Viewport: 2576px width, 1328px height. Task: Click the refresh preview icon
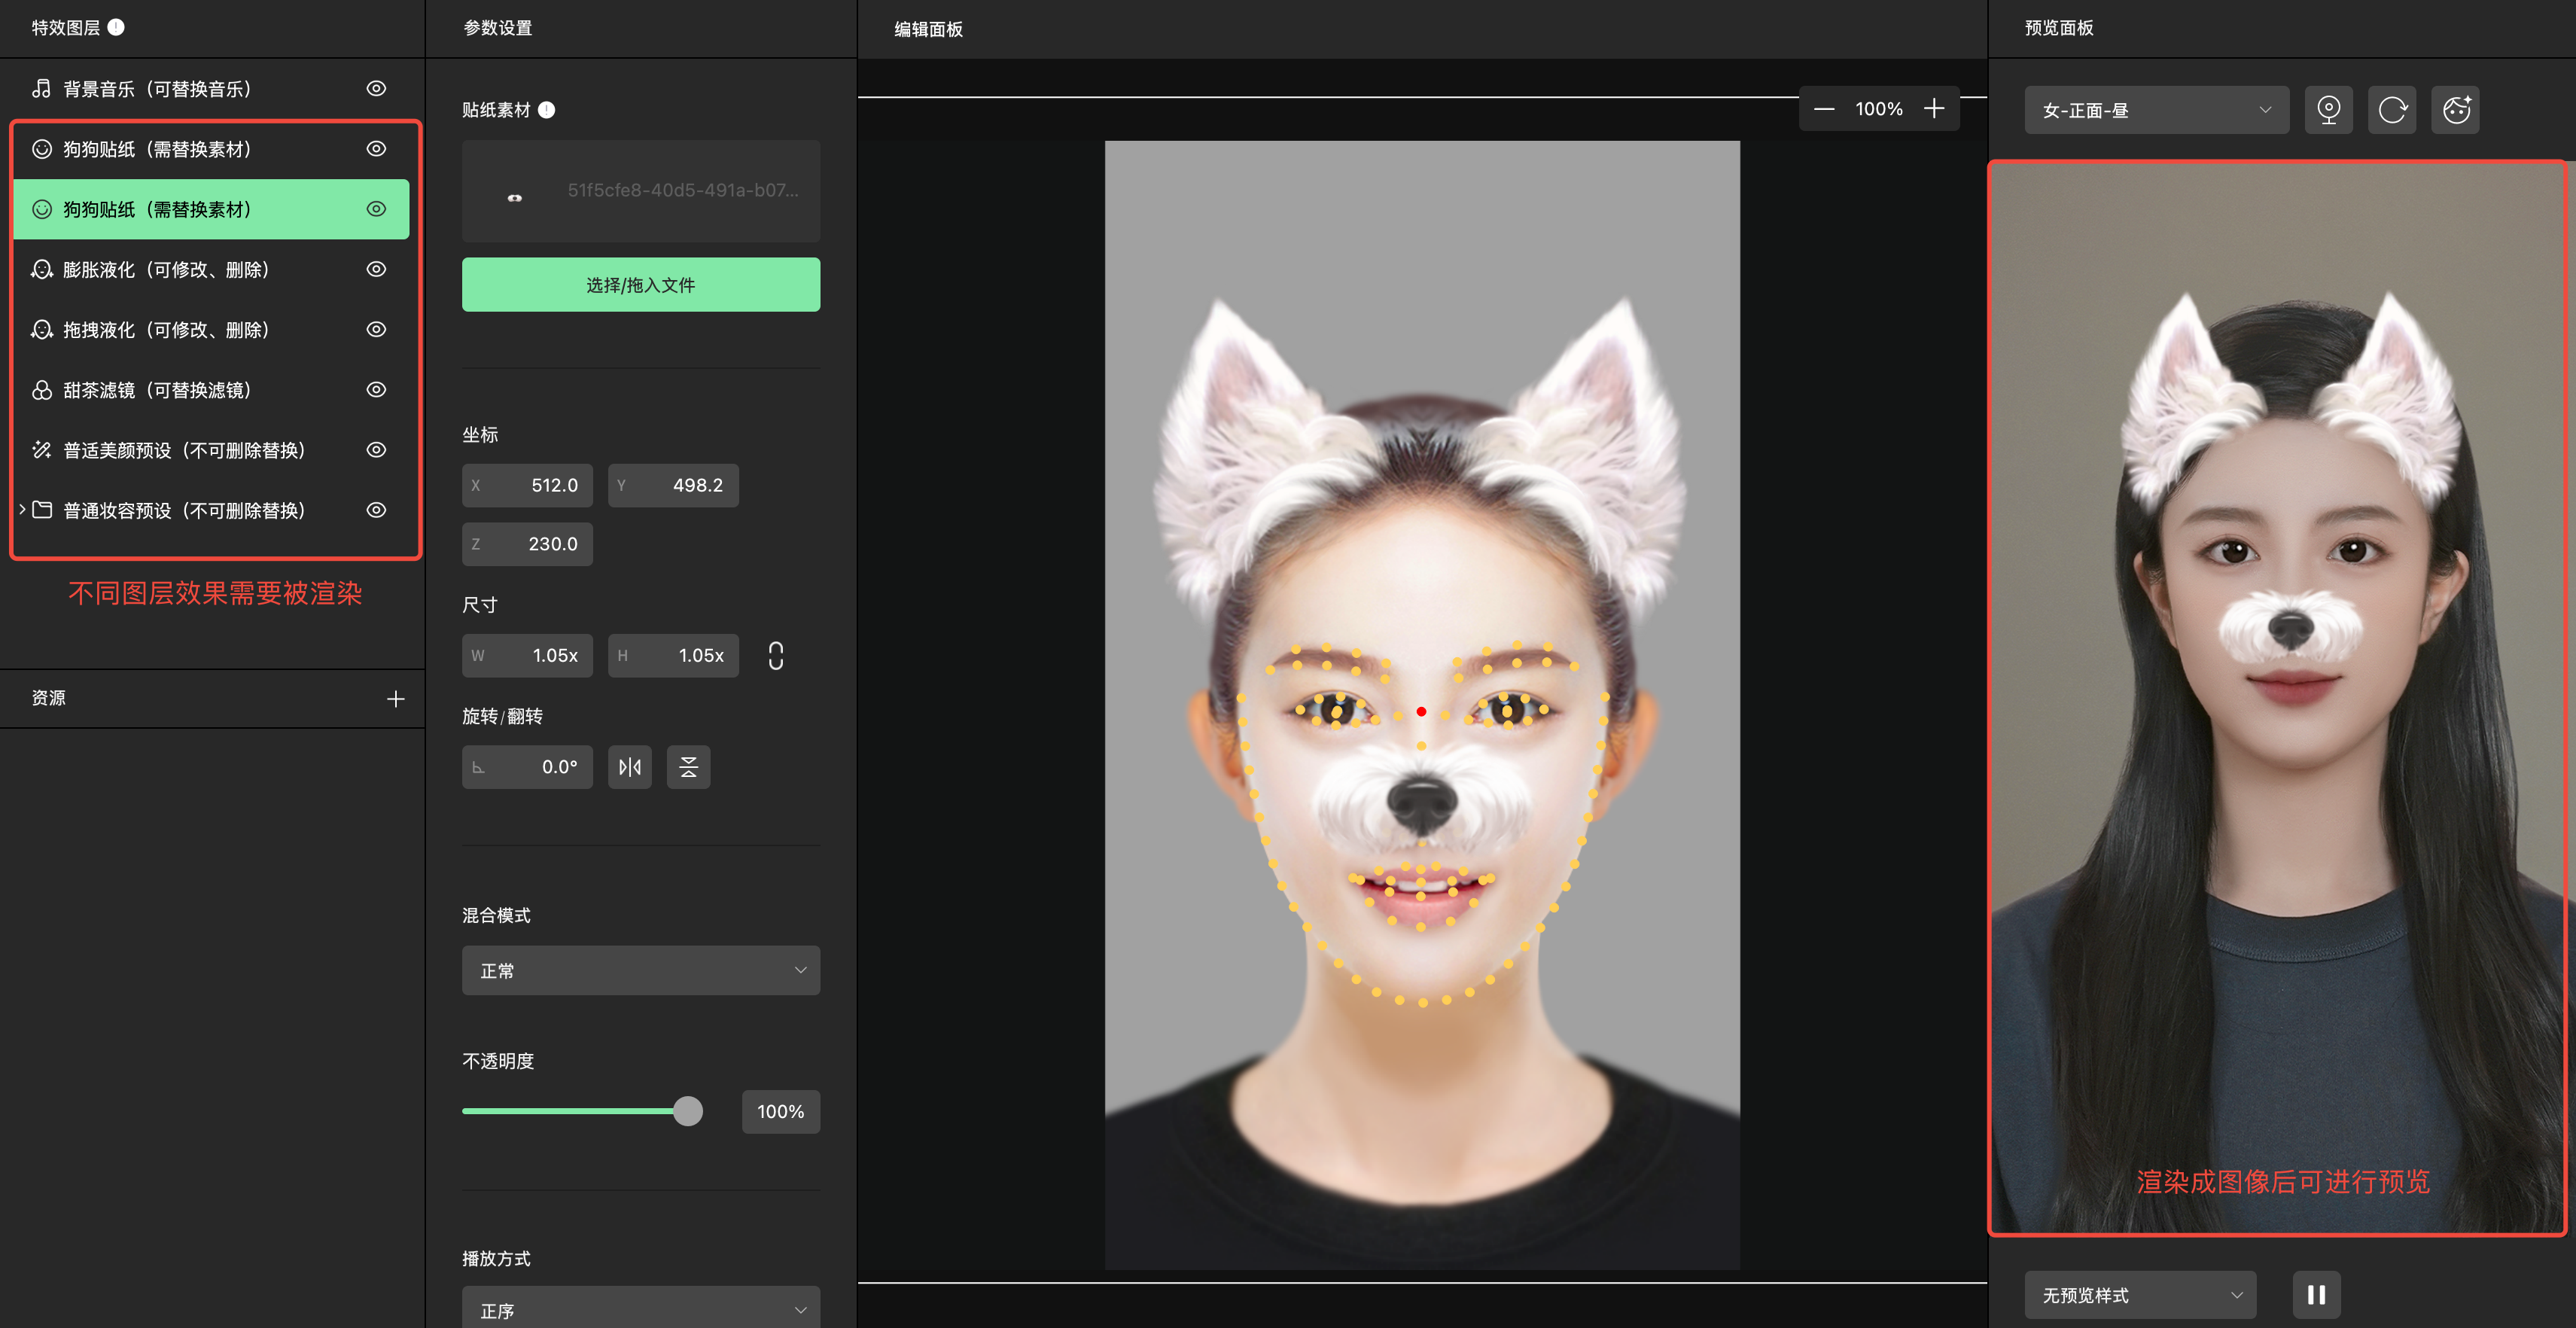(x=2392, y=110)
